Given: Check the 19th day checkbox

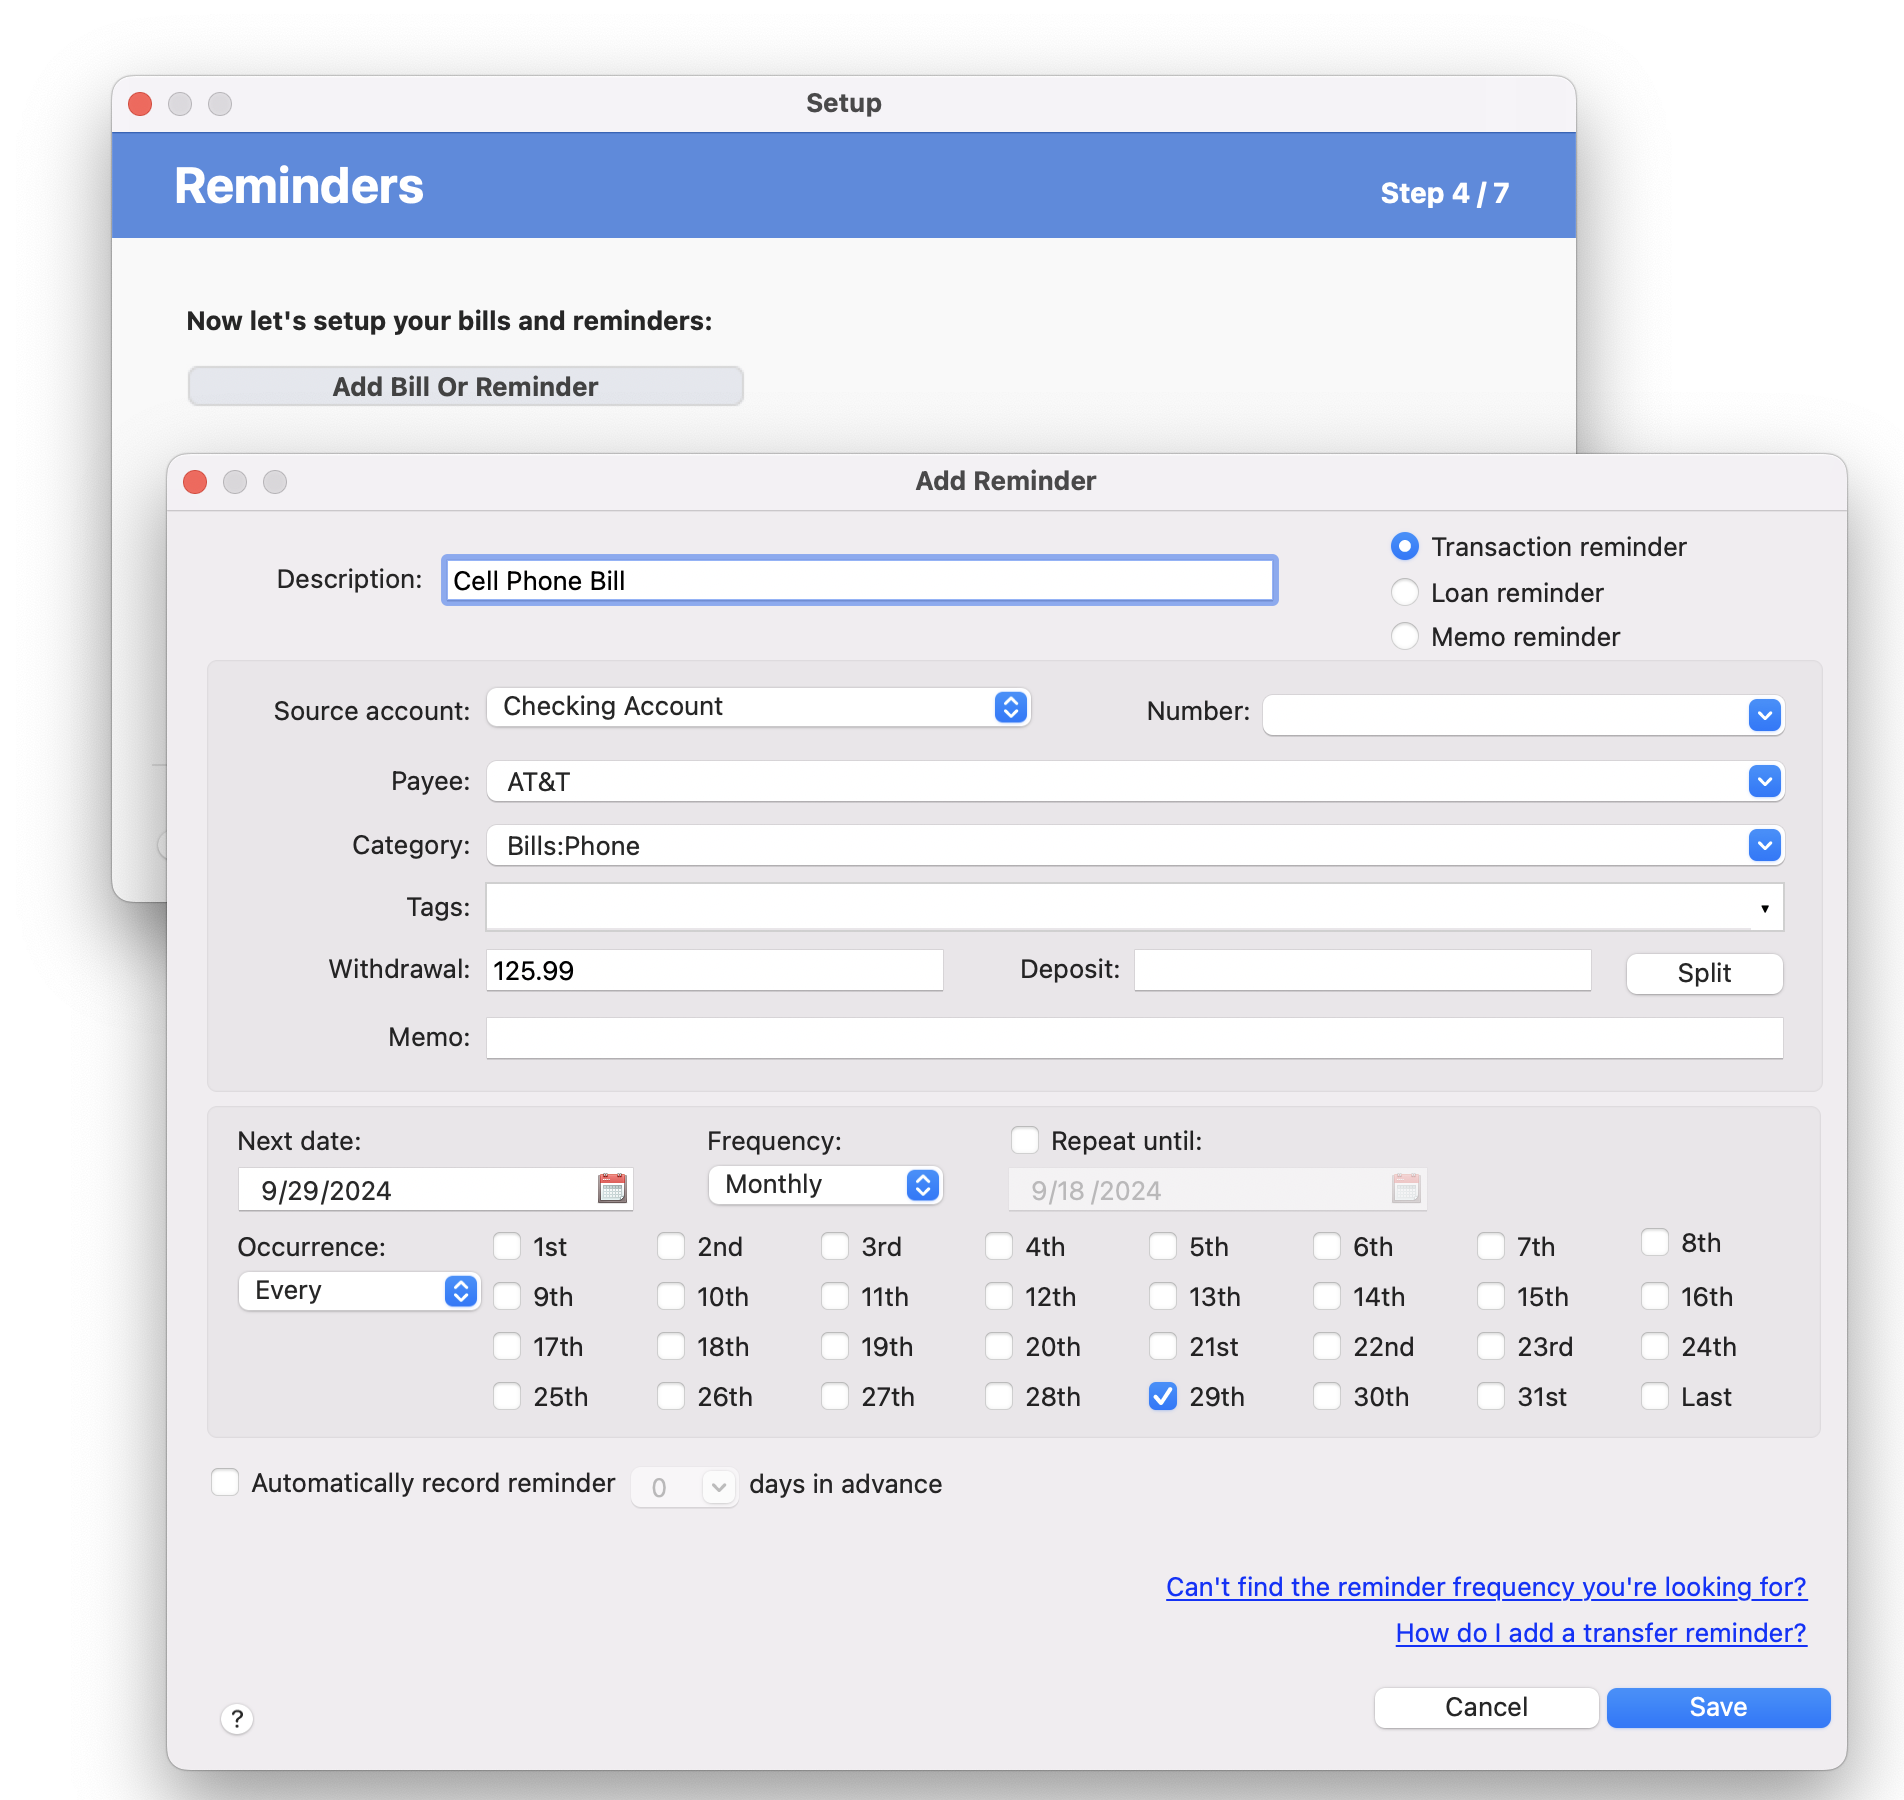Looking at the screenshot, I should (x=835, y=1346).
